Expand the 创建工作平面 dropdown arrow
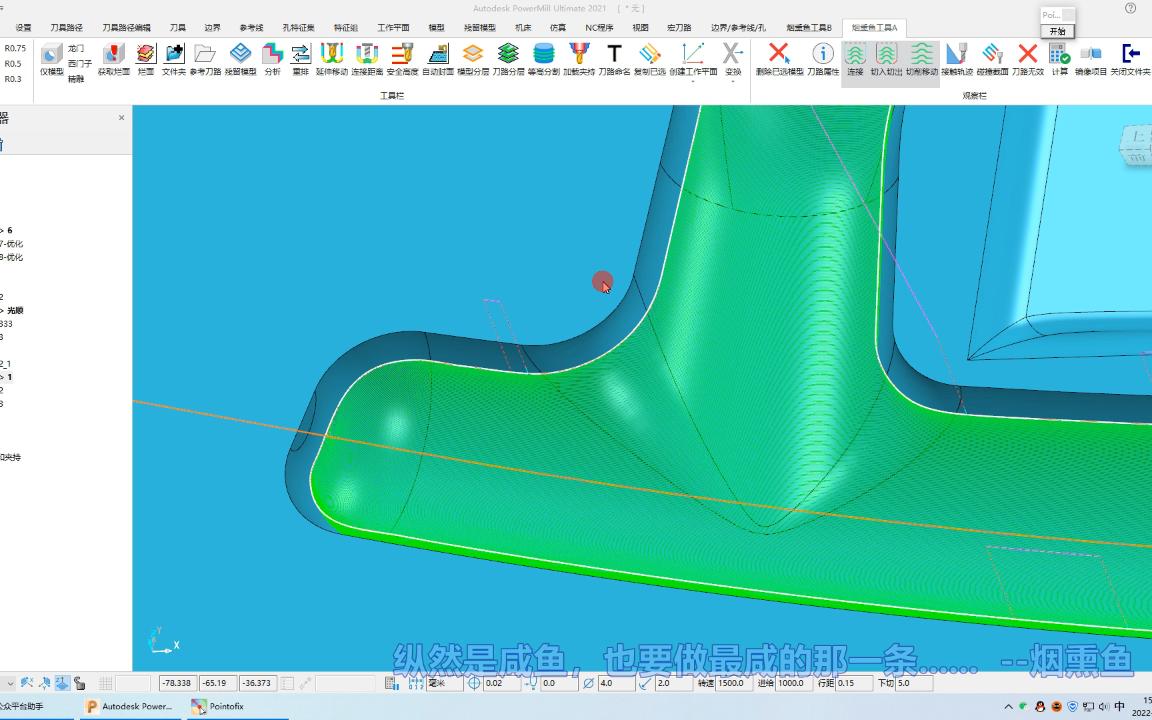 click(x=693, y=82)
